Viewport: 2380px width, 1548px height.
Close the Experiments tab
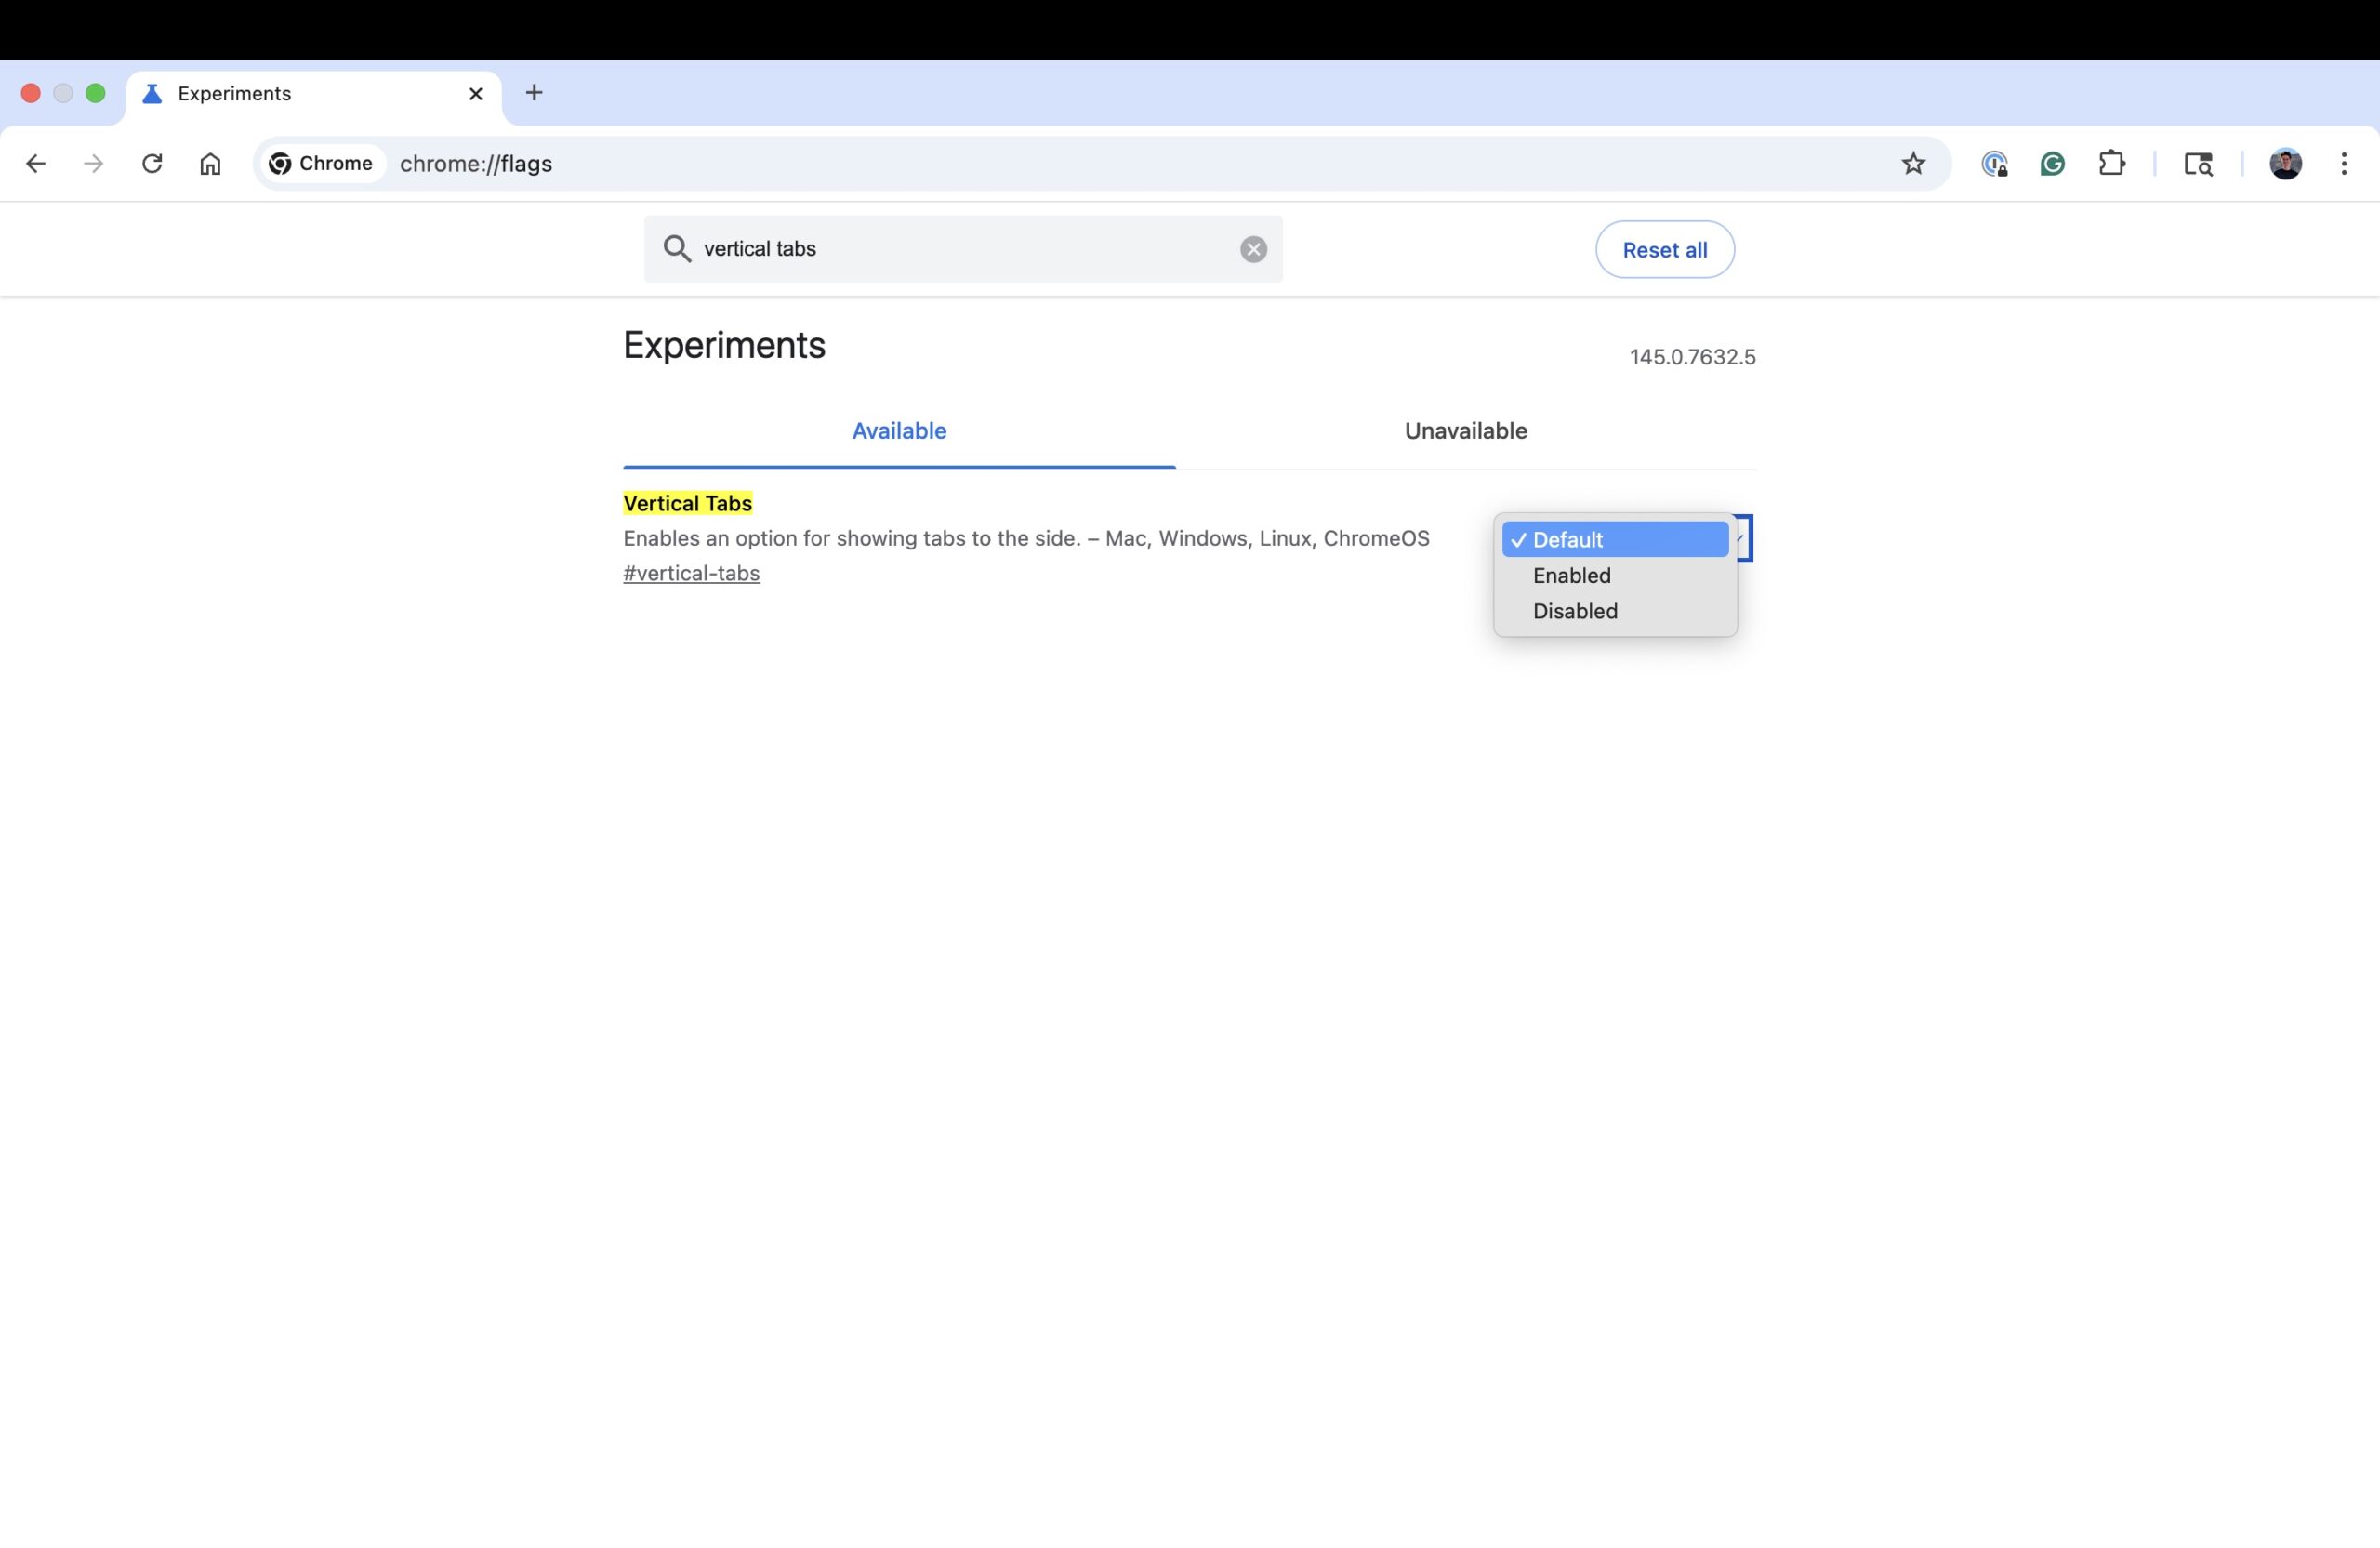476,93
